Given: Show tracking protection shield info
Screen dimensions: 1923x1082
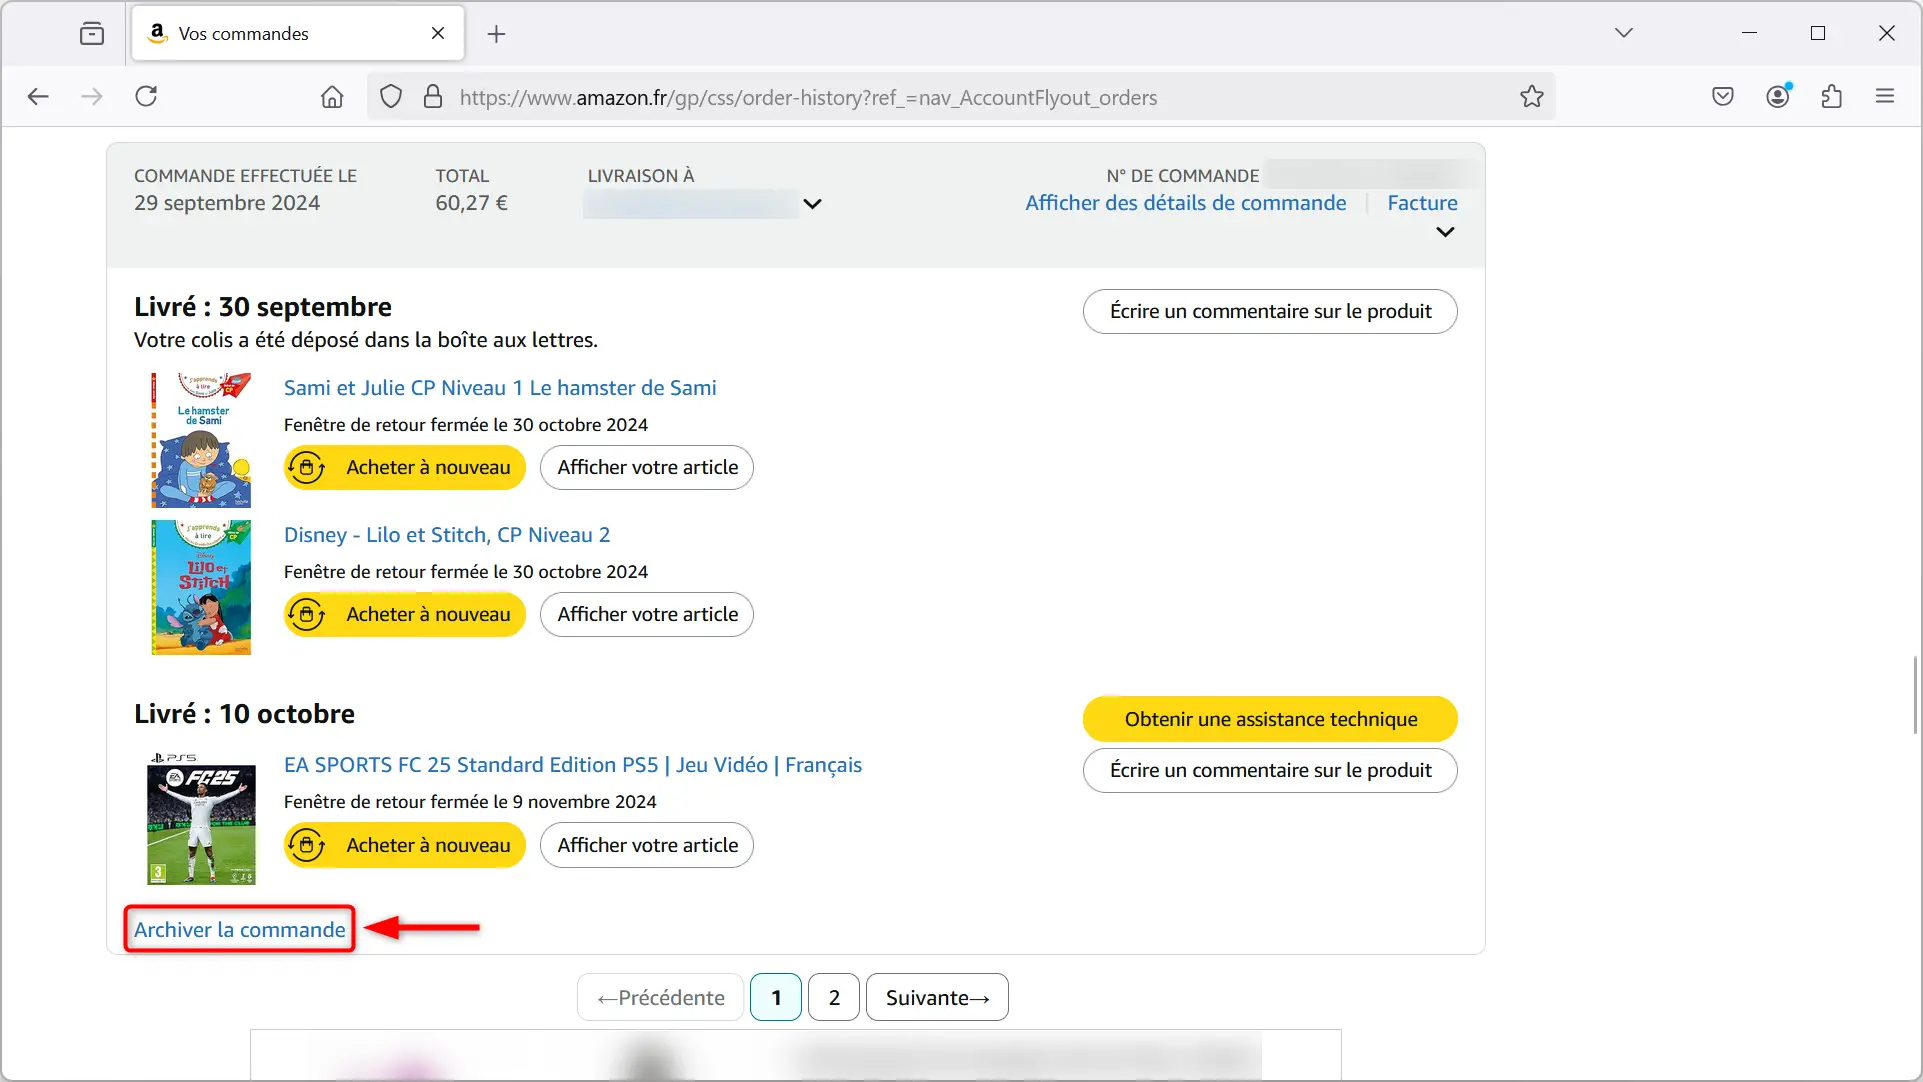Looking at the screenshot, I should [x=391, y=97].
